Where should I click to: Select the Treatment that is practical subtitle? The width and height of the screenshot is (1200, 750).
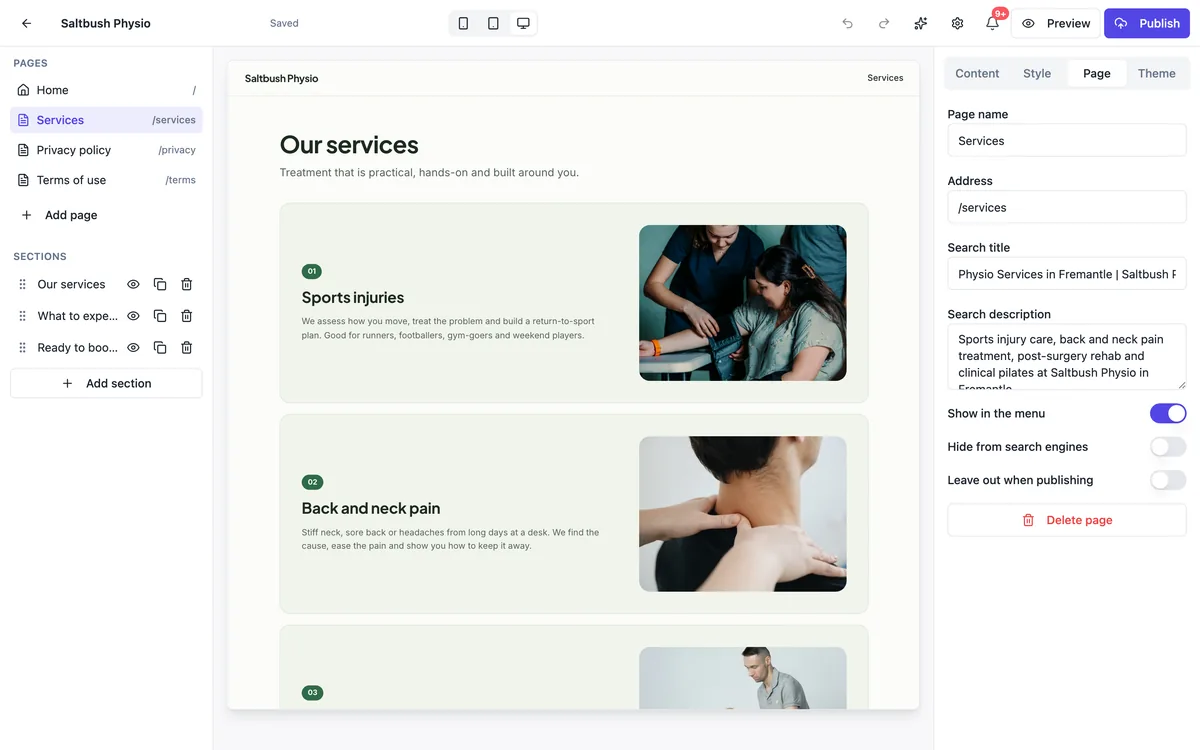(x=429, y=172)
